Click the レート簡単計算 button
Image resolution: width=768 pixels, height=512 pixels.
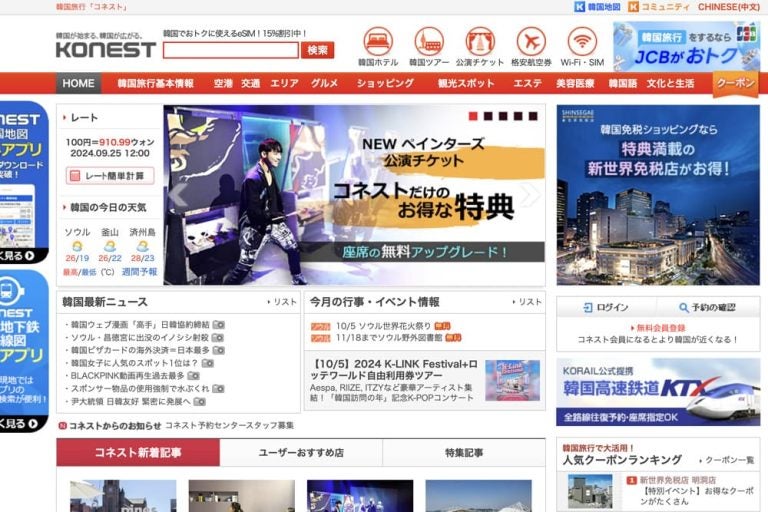point(110,176)
